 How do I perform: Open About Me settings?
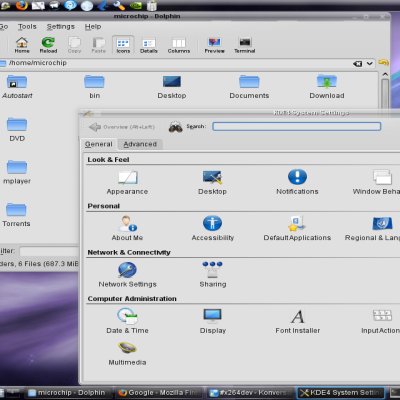tap(127, 229)
